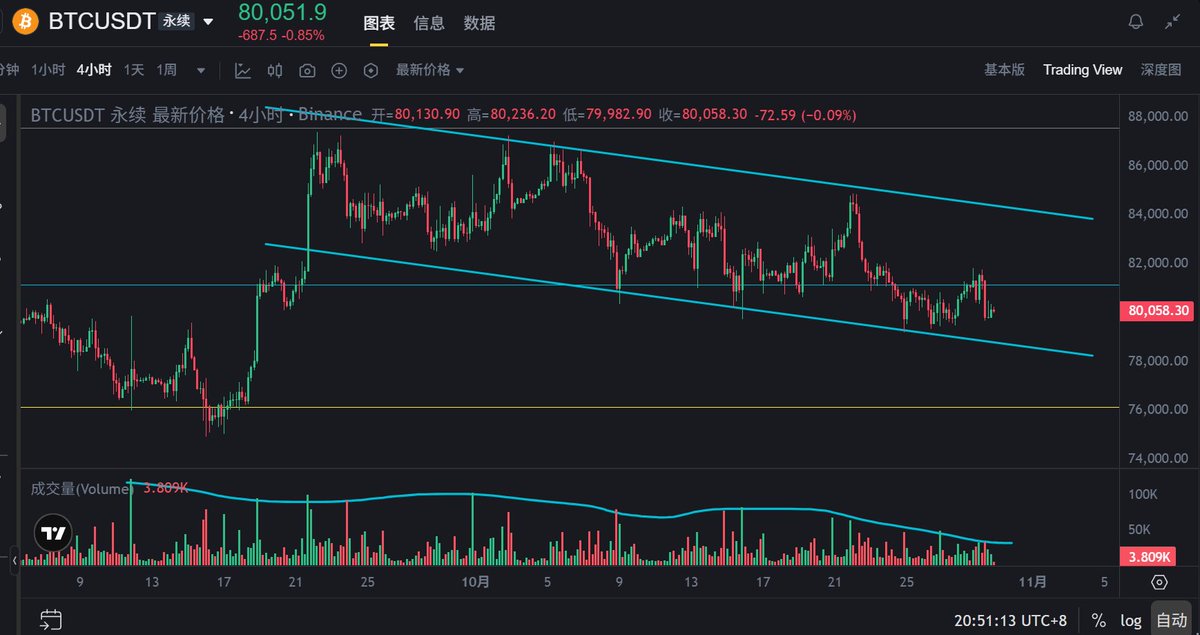The image size is (1200, 635).
Task: Open the candlestick chart style icon
Action: click(275, 70)
